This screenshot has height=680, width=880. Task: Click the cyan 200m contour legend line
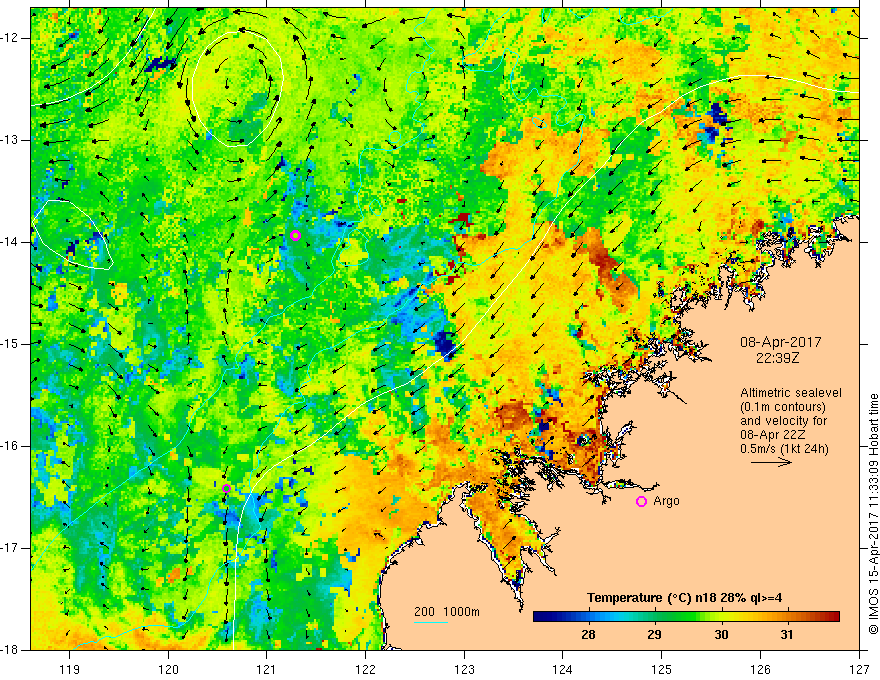click(x=430, y=622)
